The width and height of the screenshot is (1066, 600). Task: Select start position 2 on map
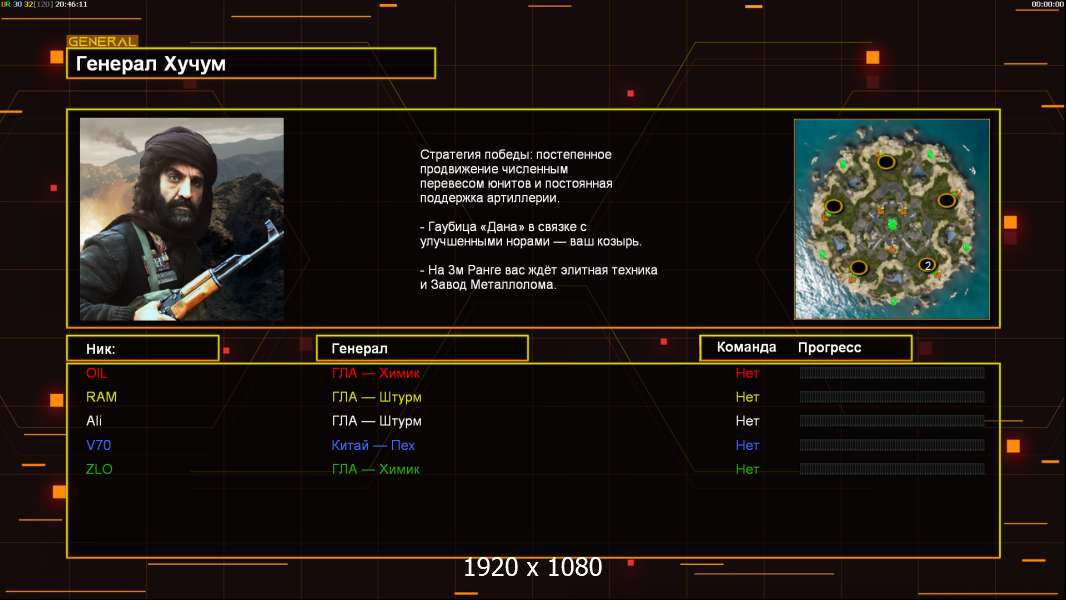[927, 265]
